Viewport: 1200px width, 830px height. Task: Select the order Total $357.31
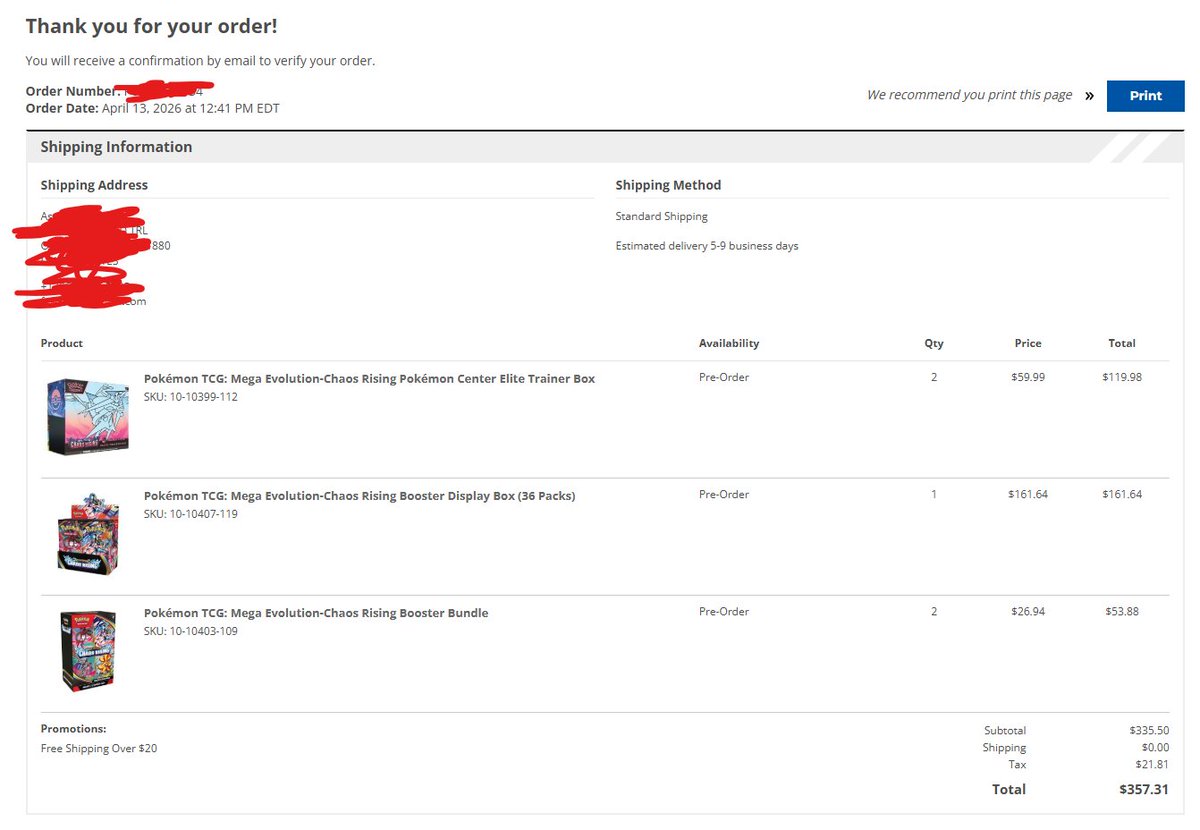pyautogui.click(x=1144, y=789)
